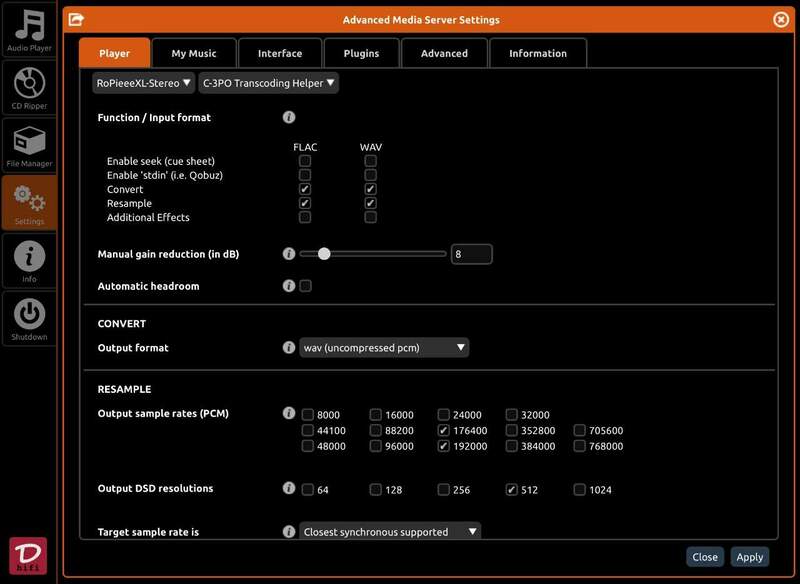
Task: Switch to the My Music tab
Action: tap(194, 53)
